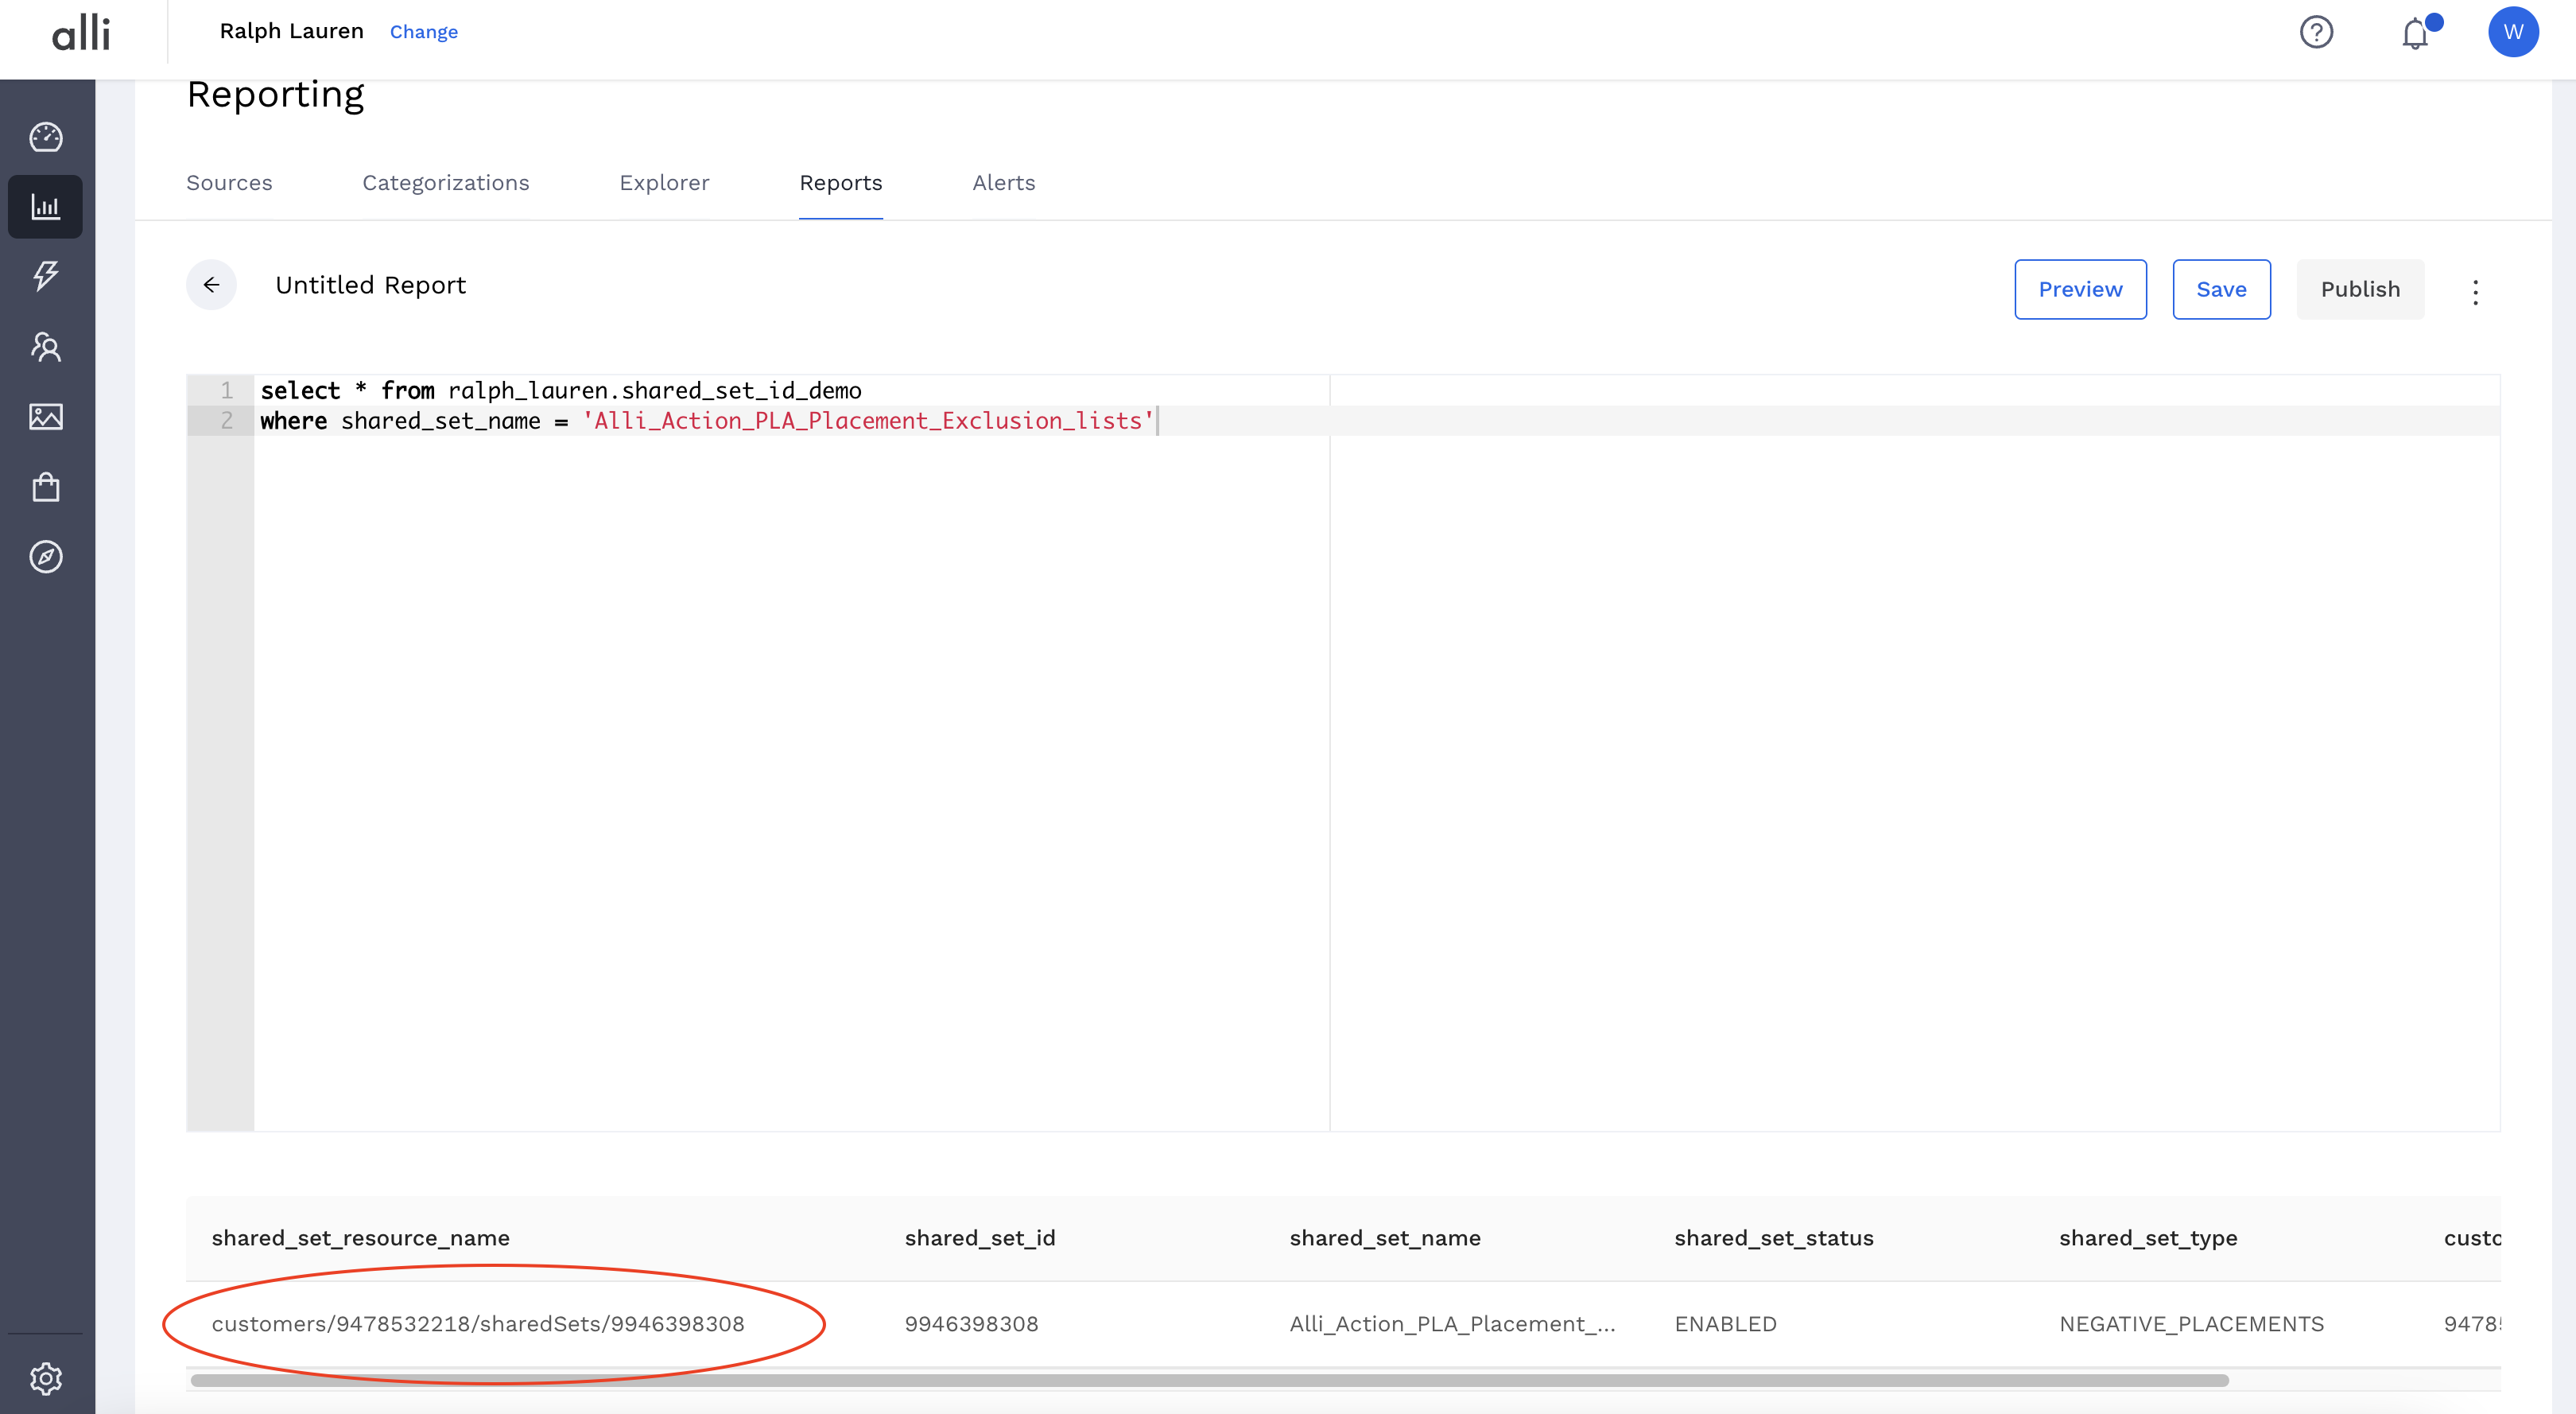Switch to the Alerts tab
The image size is (2576, 1414).
(x=1003, y=182)
